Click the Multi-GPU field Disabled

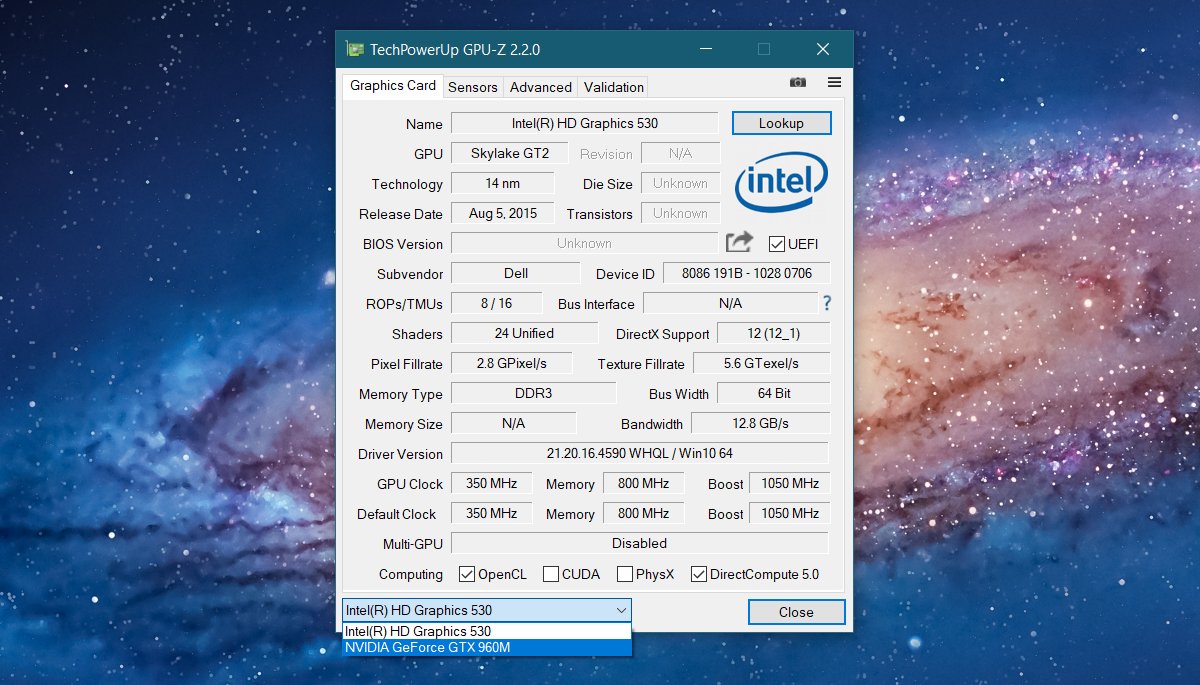point(640,543)
